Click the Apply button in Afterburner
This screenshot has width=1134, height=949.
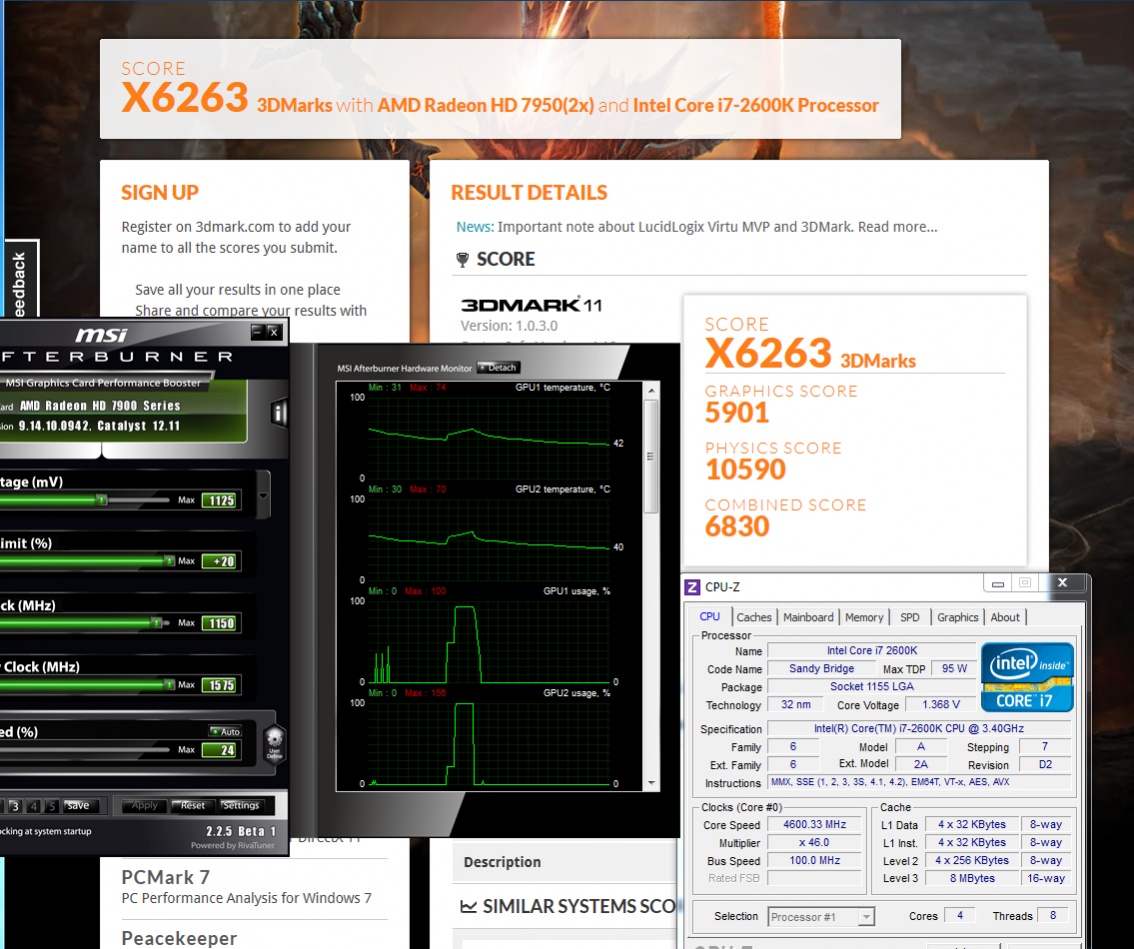(145, 805)
